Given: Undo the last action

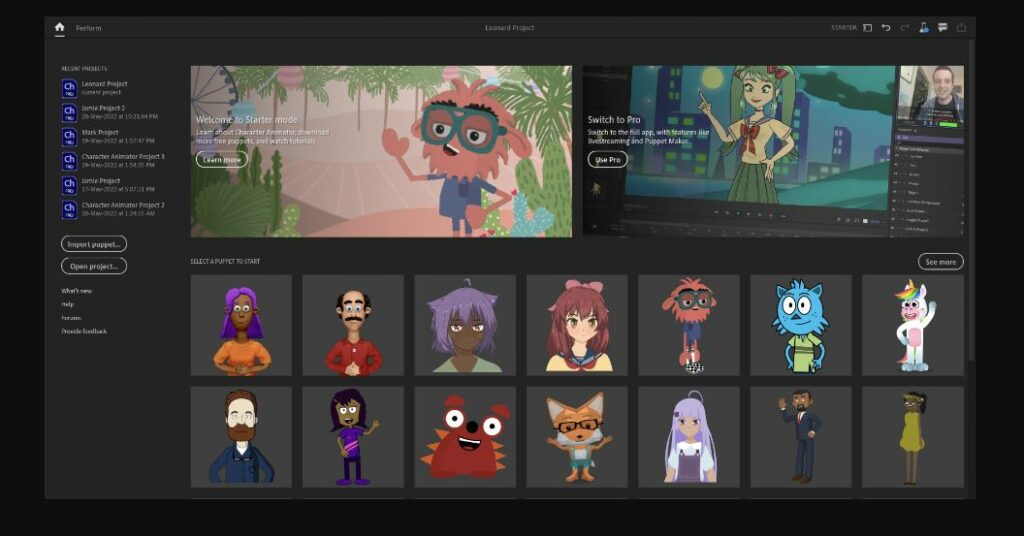Looking at the screenshot, I should coord(886,28).
